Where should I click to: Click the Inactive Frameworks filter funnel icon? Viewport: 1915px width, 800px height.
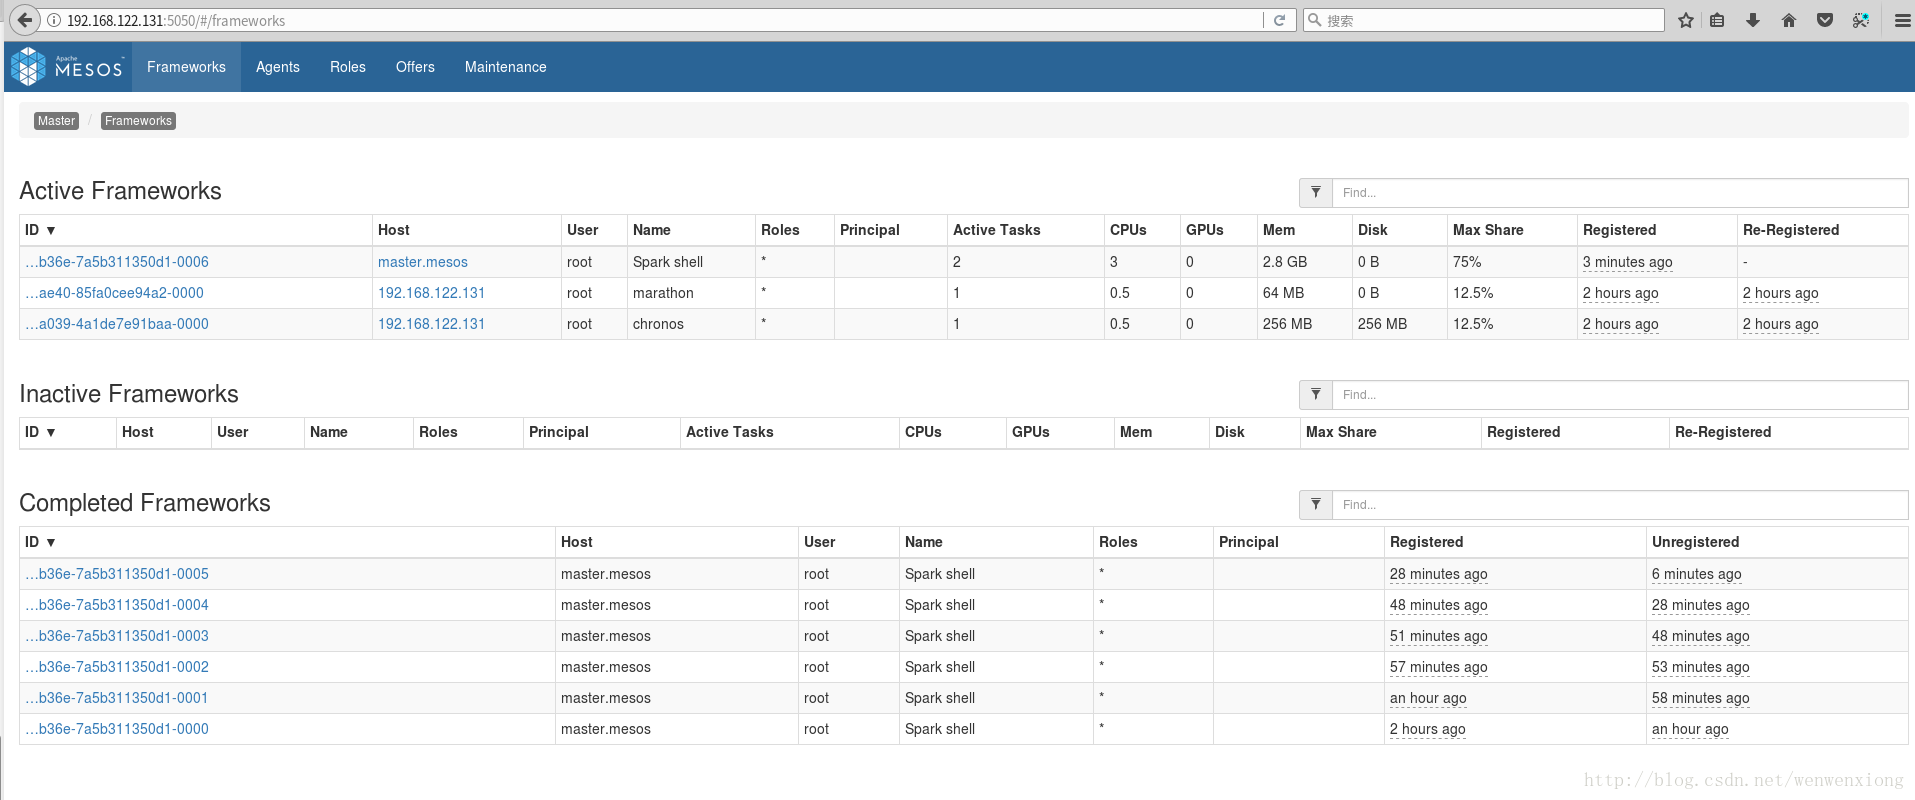(x=1316, y=394)
